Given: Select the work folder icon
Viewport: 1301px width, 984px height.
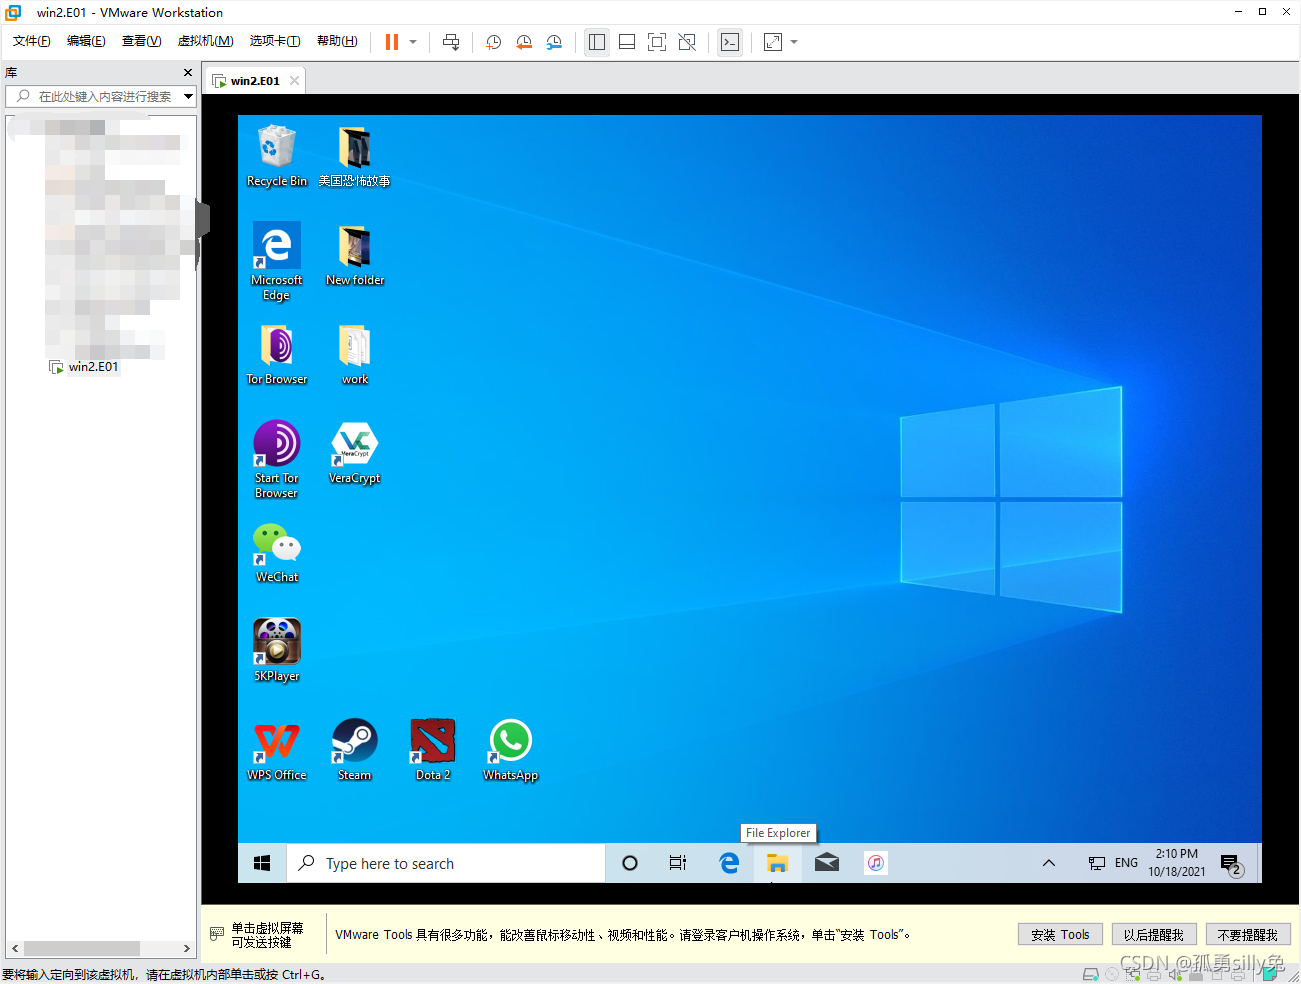Looking at the screenshot, I should (355, 354).
